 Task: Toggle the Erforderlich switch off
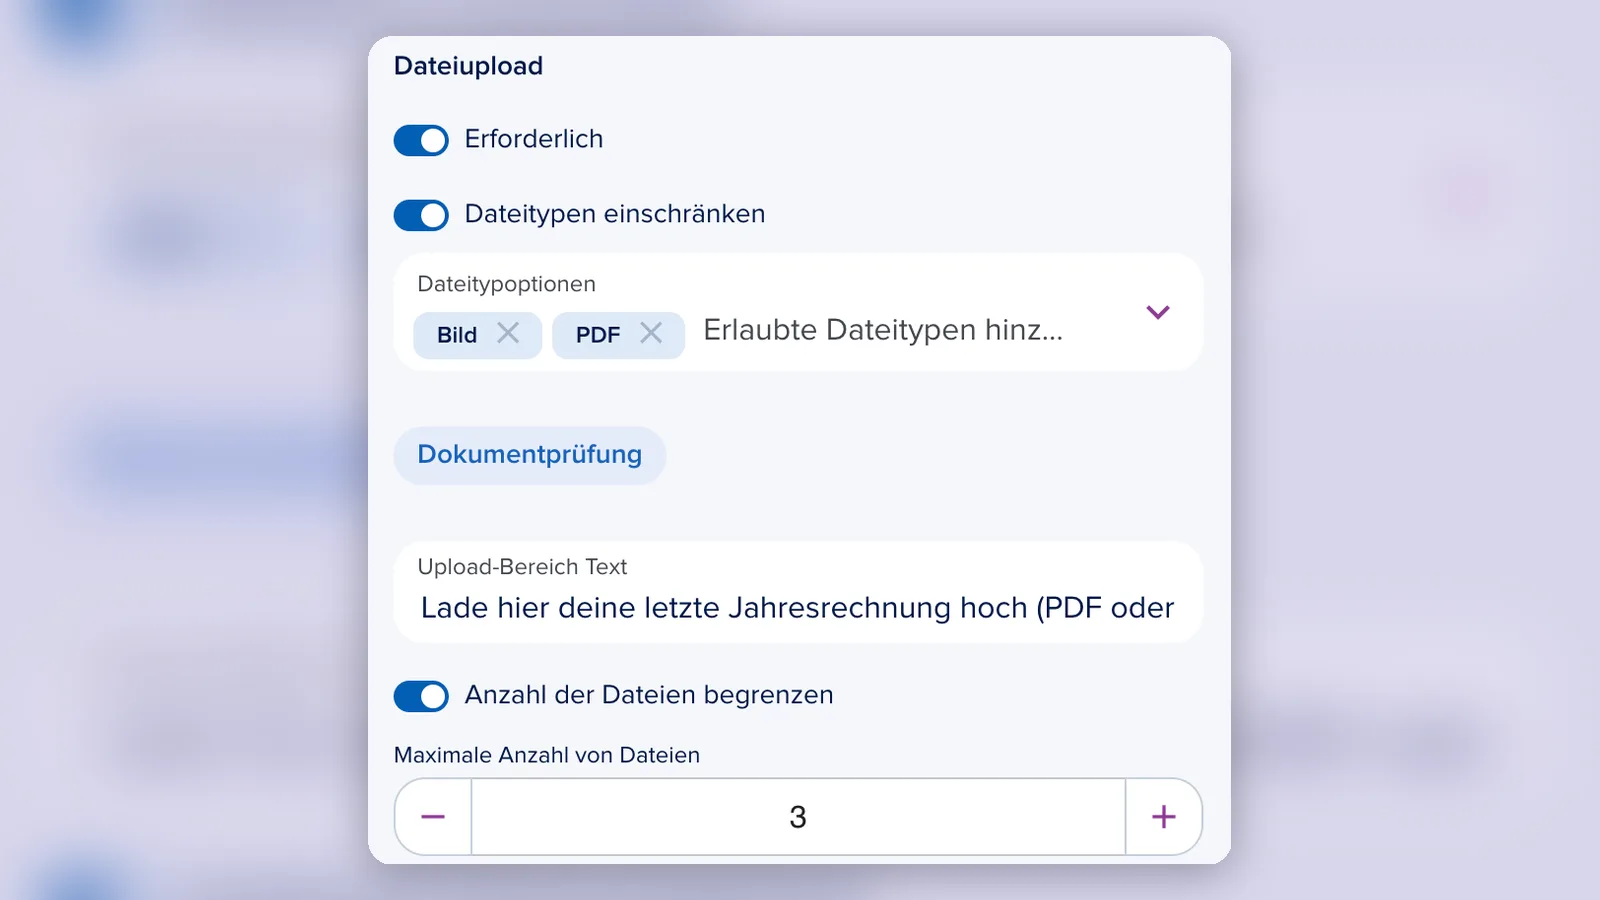(421, 140)
